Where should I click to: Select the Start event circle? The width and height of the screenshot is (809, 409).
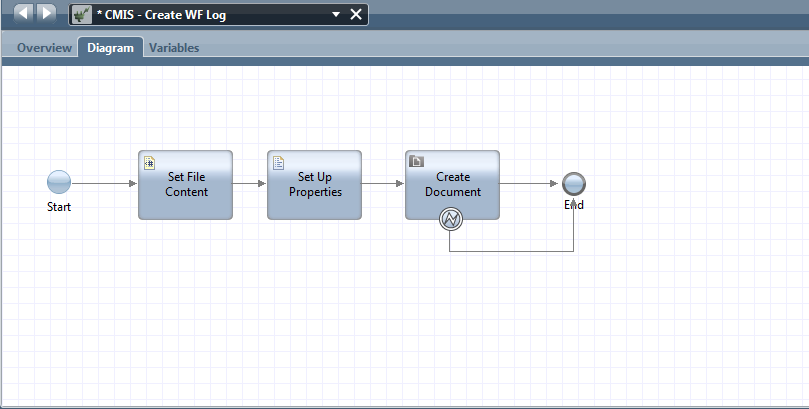point(59,183)
